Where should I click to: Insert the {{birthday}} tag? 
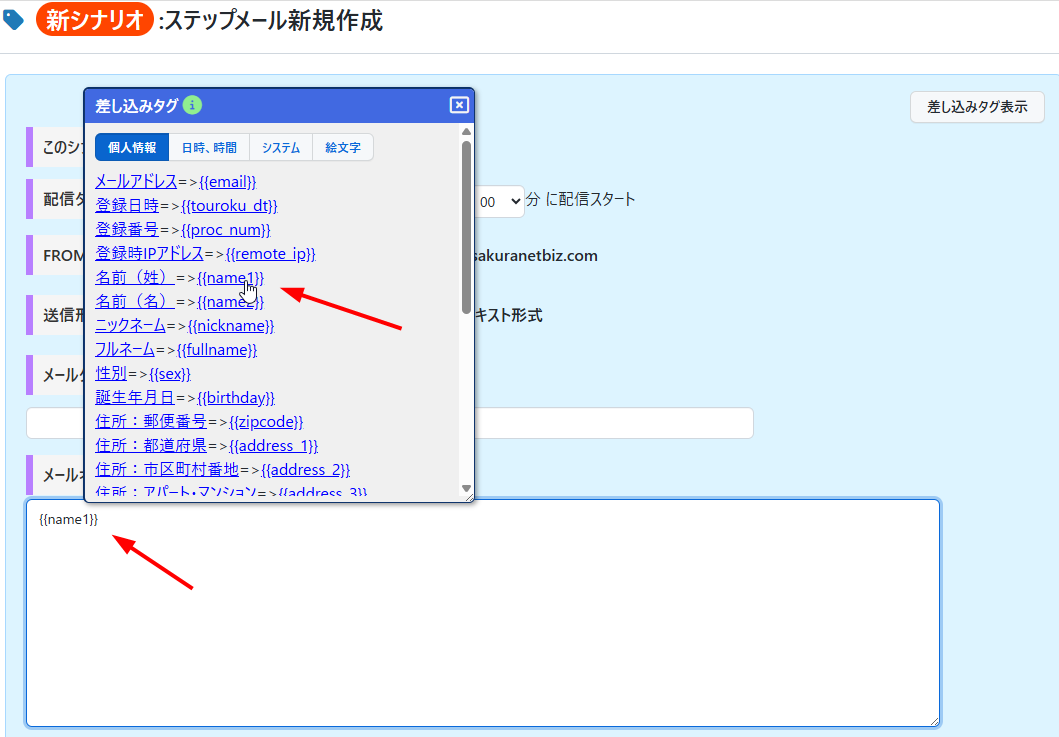235,397
